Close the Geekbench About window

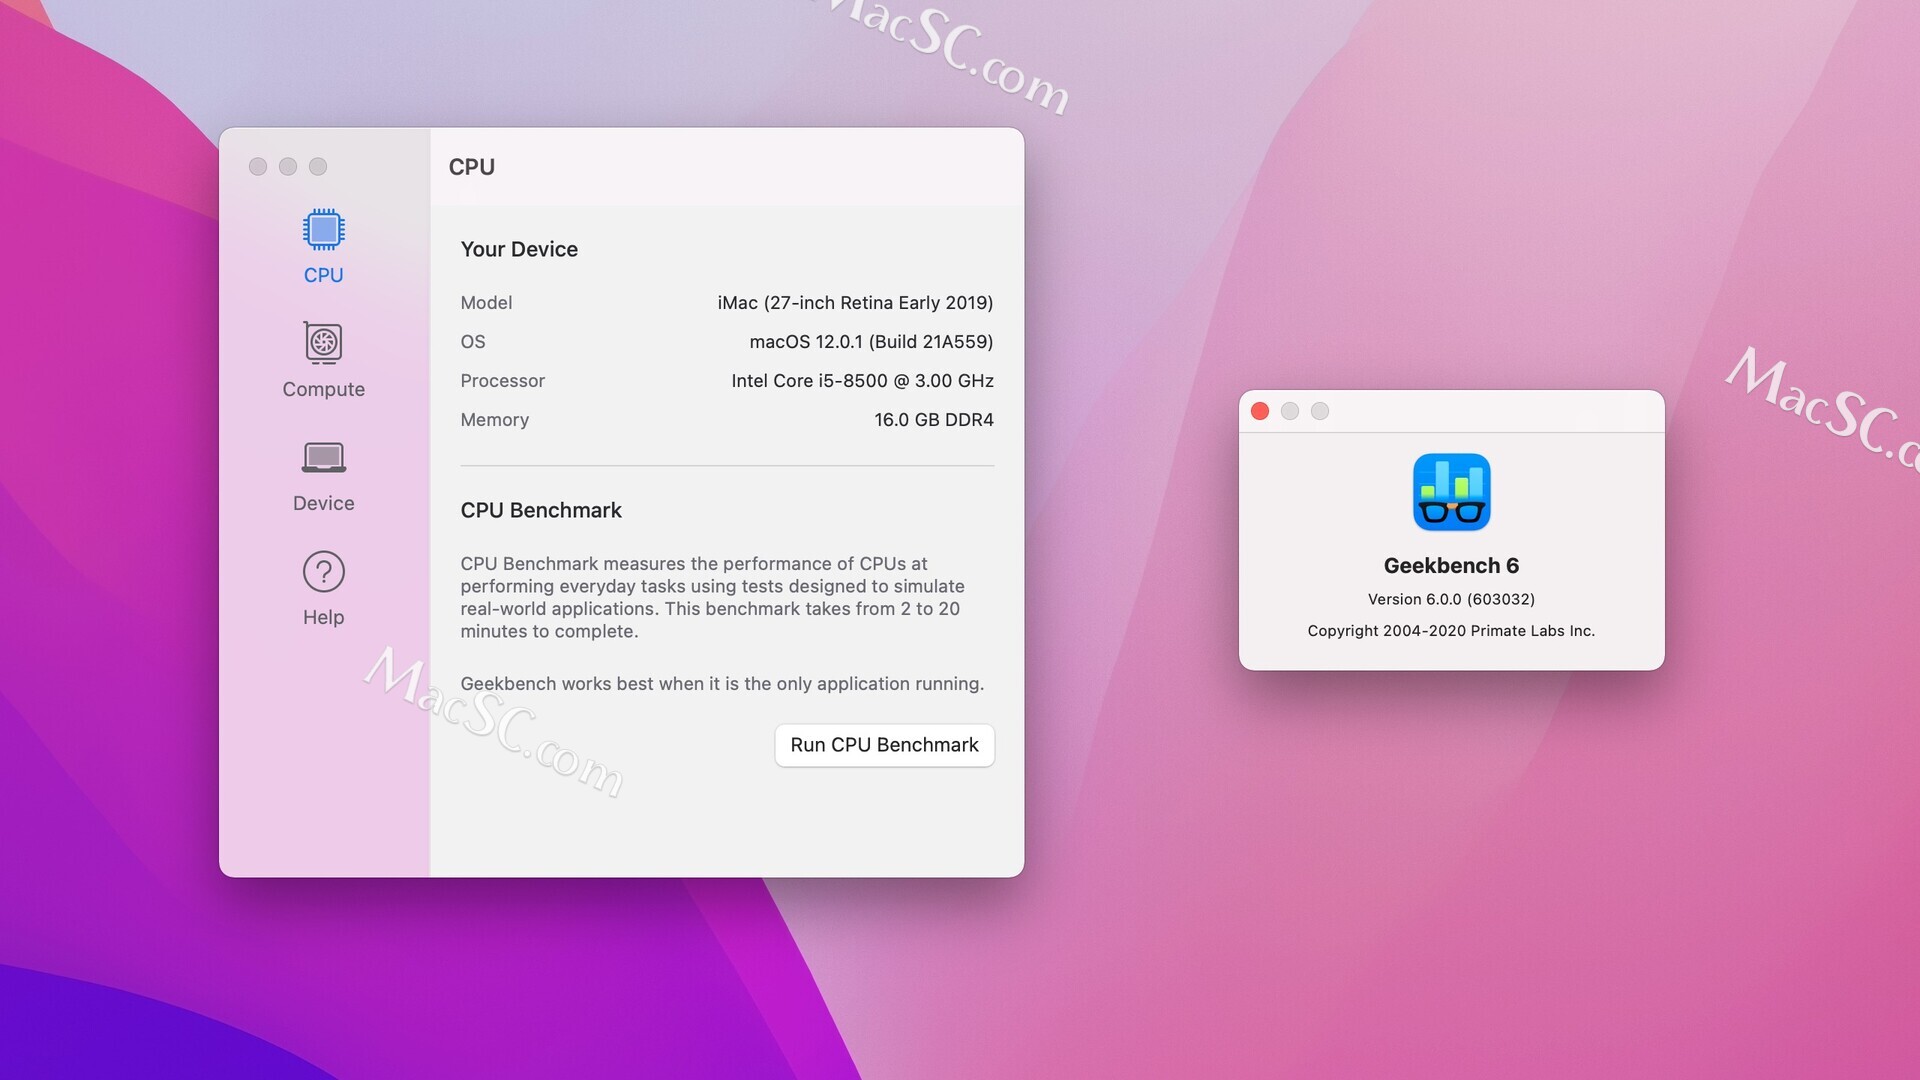tap(1260, 411)
